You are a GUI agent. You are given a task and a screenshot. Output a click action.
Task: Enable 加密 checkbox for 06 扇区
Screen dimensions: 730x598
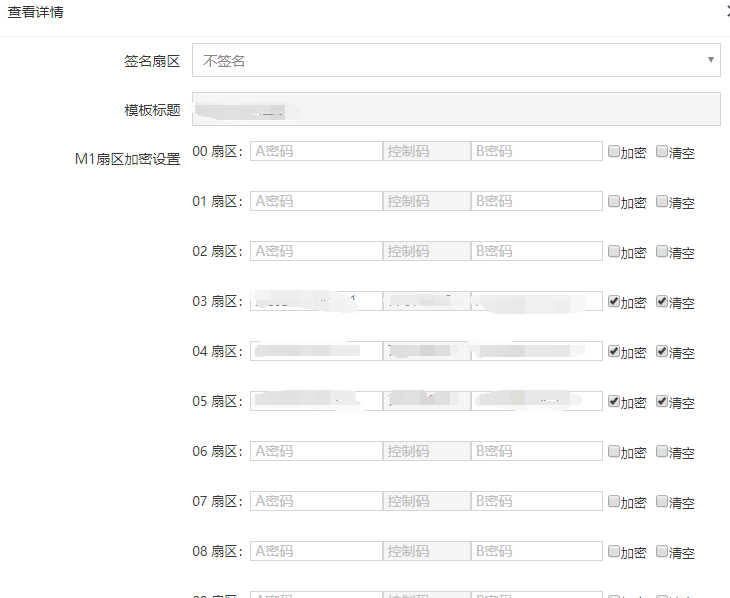(x=613, y=452)
